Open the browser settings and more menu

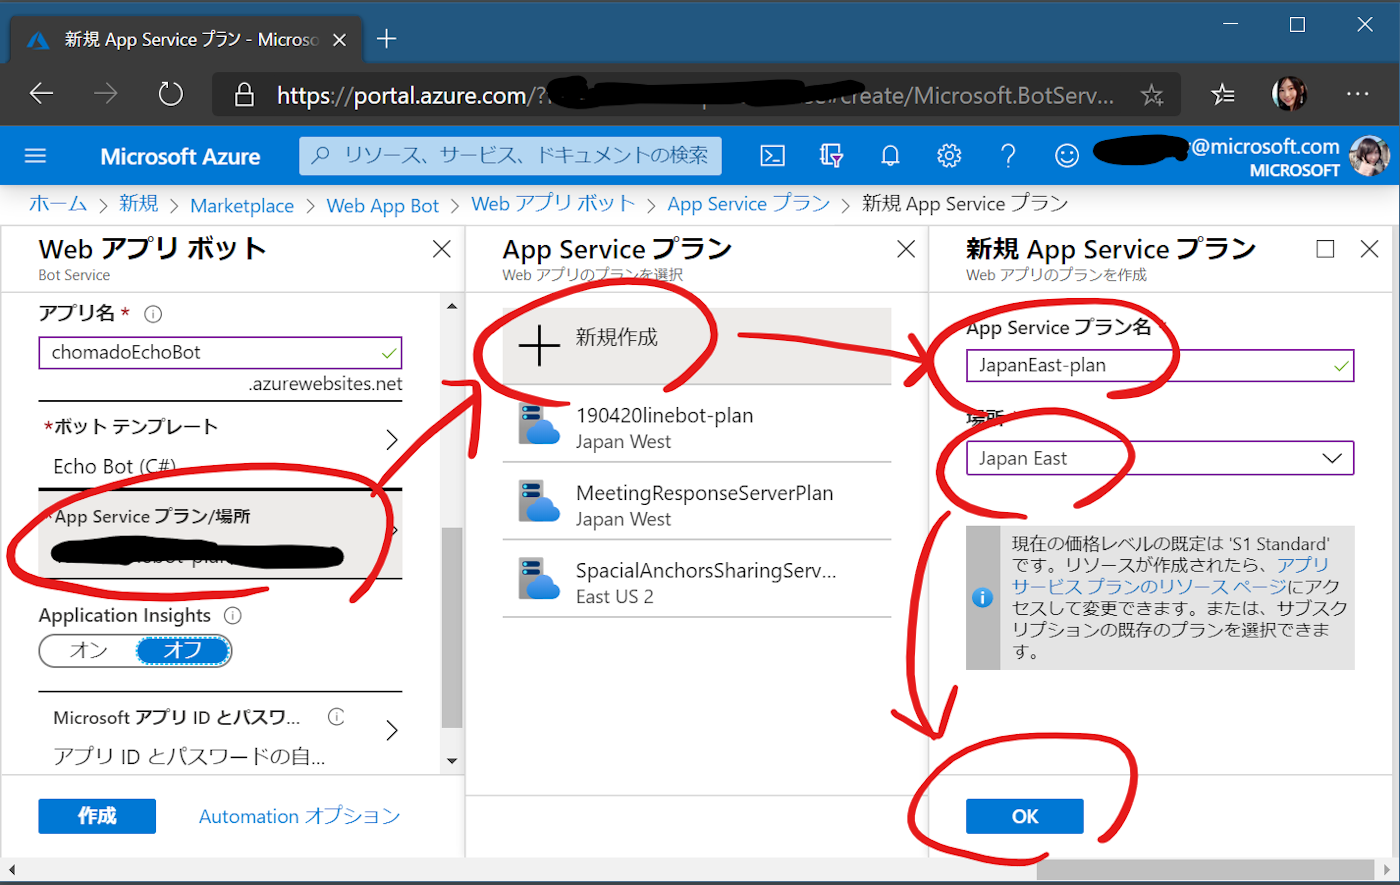(1357, 94)
